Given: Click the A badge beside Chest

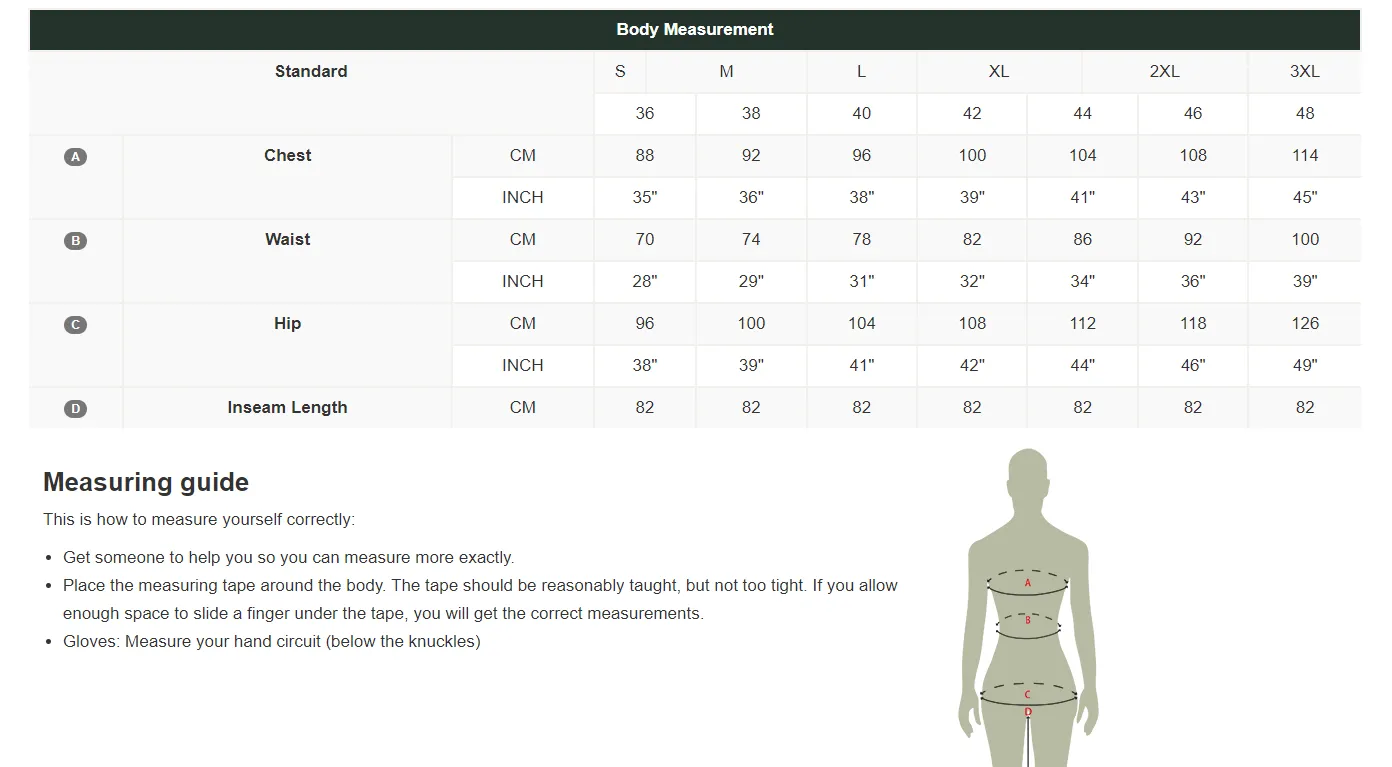Looking at the screenshot, I should 75,157.
